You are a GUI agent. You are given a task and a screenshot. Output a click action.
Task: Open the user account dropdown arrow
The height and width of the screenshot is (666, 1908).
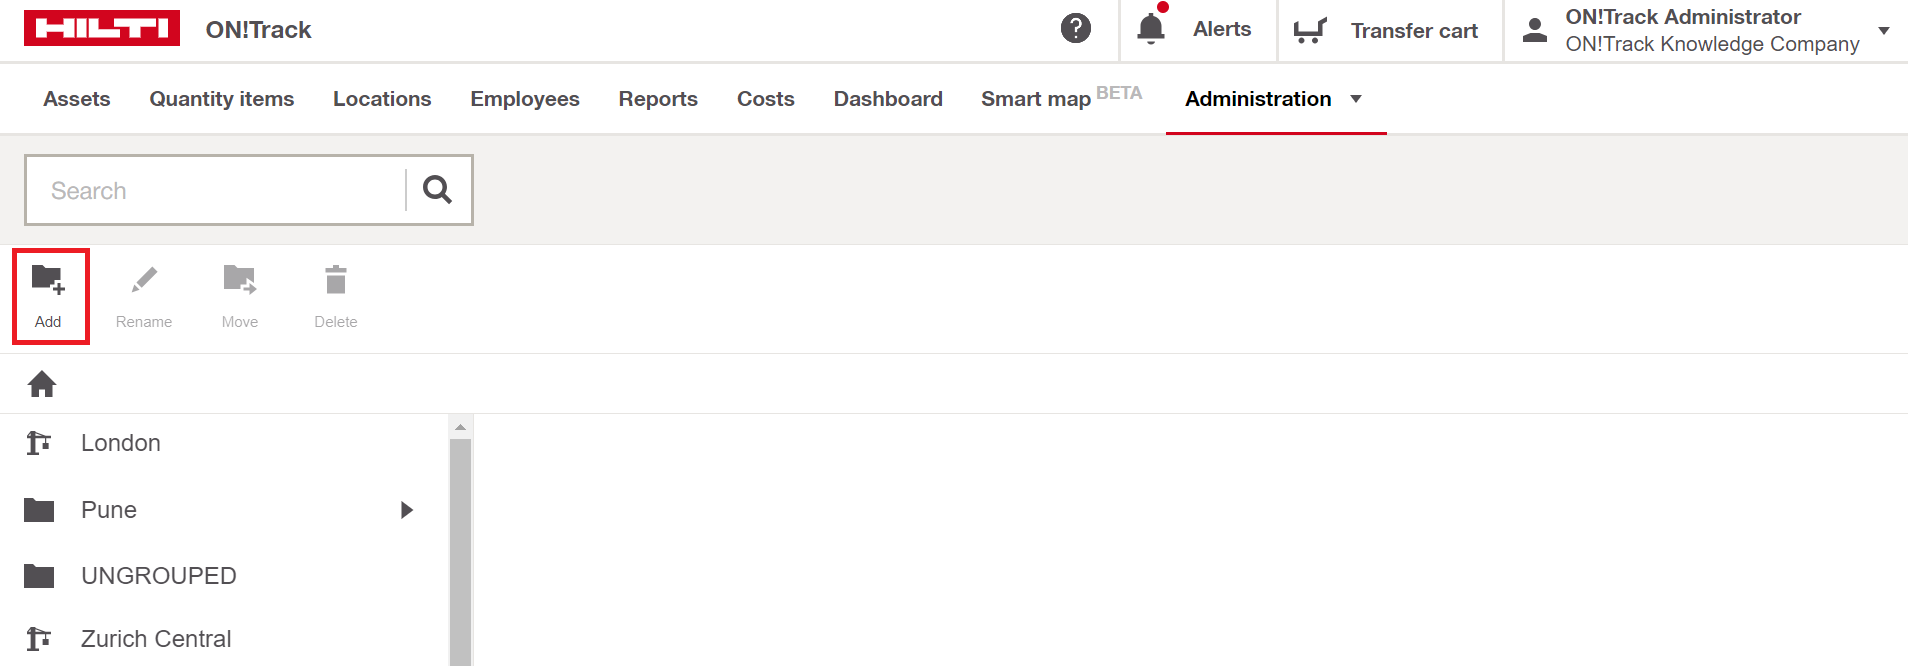click(1884, 31)
